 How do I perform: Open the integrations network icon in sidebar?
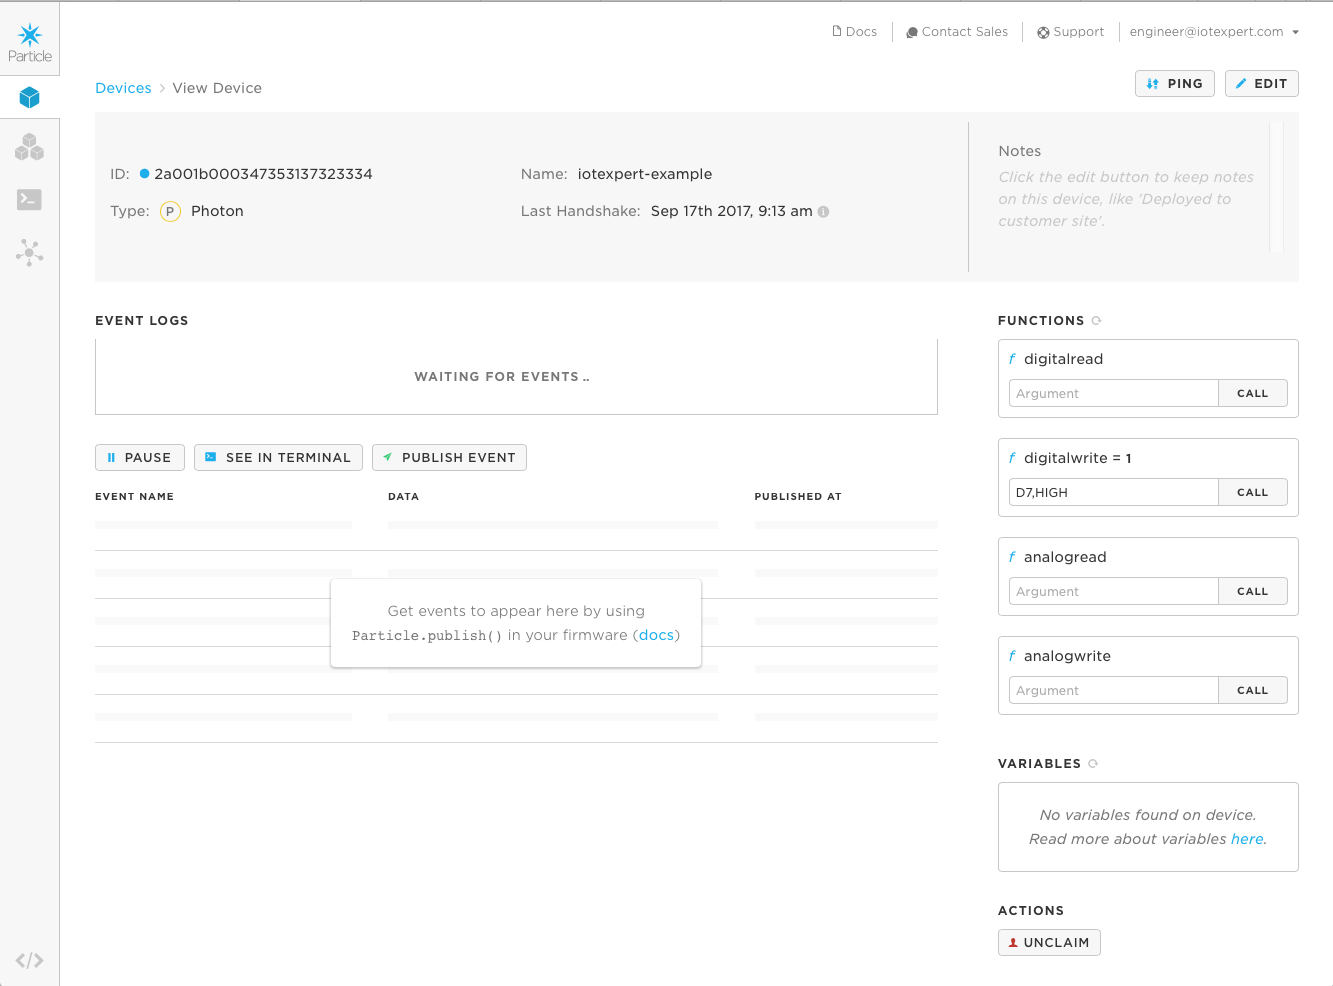click(x=29, y=252)
